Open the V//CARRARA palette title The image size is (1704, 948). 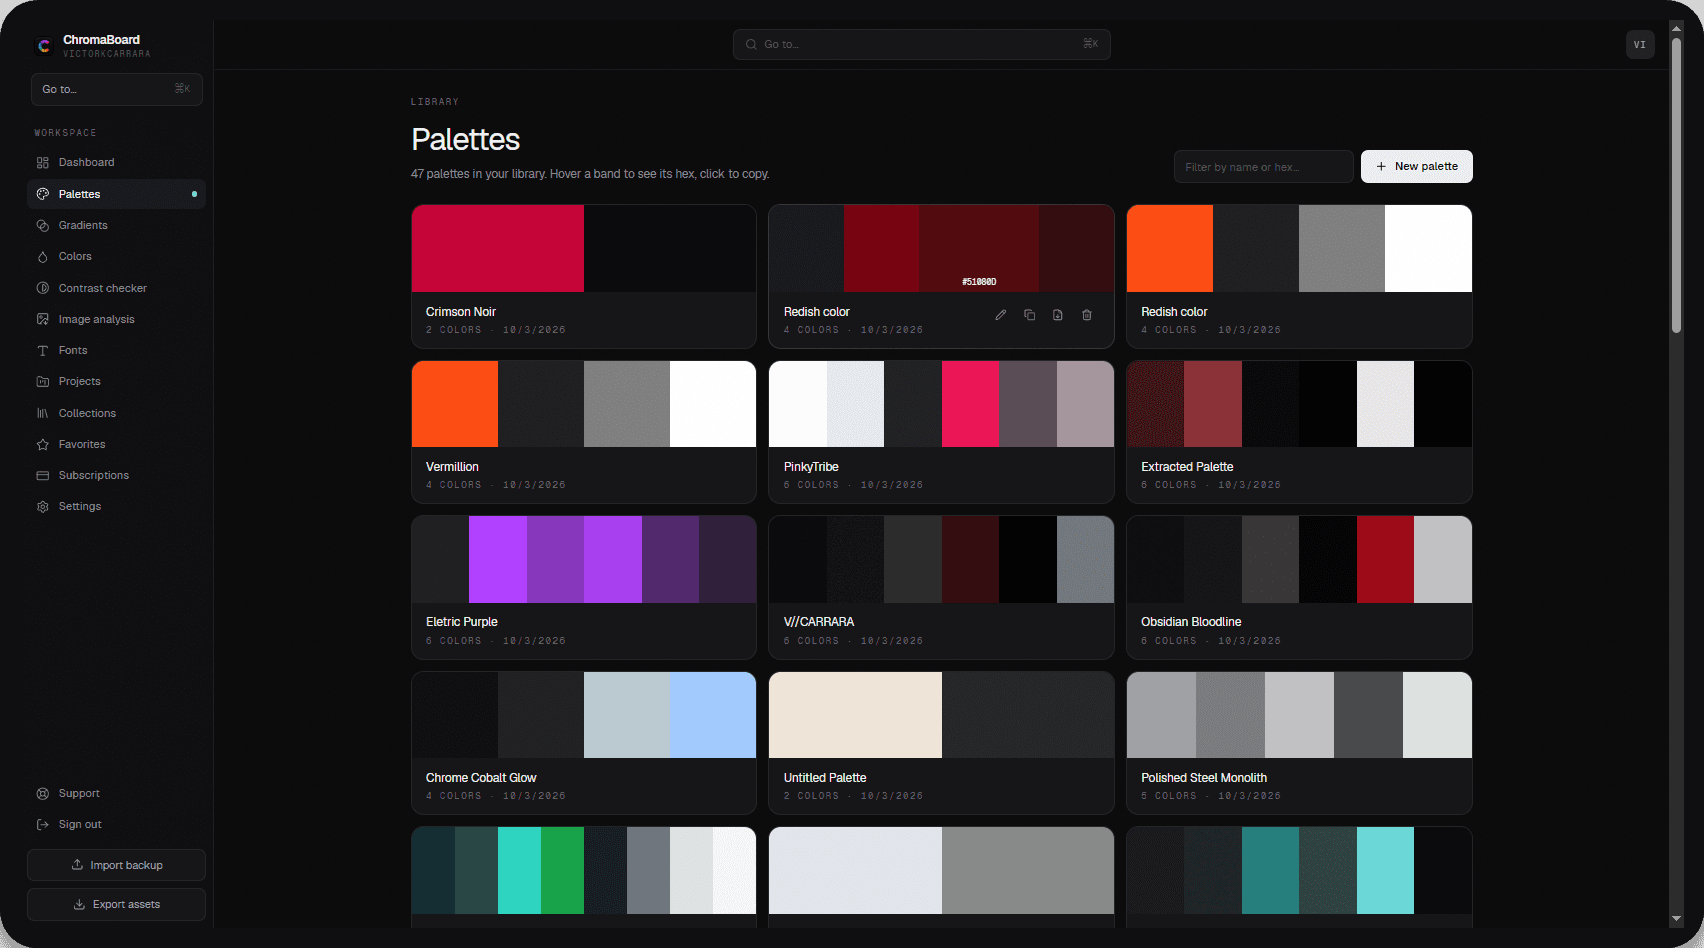click(819, 622)
